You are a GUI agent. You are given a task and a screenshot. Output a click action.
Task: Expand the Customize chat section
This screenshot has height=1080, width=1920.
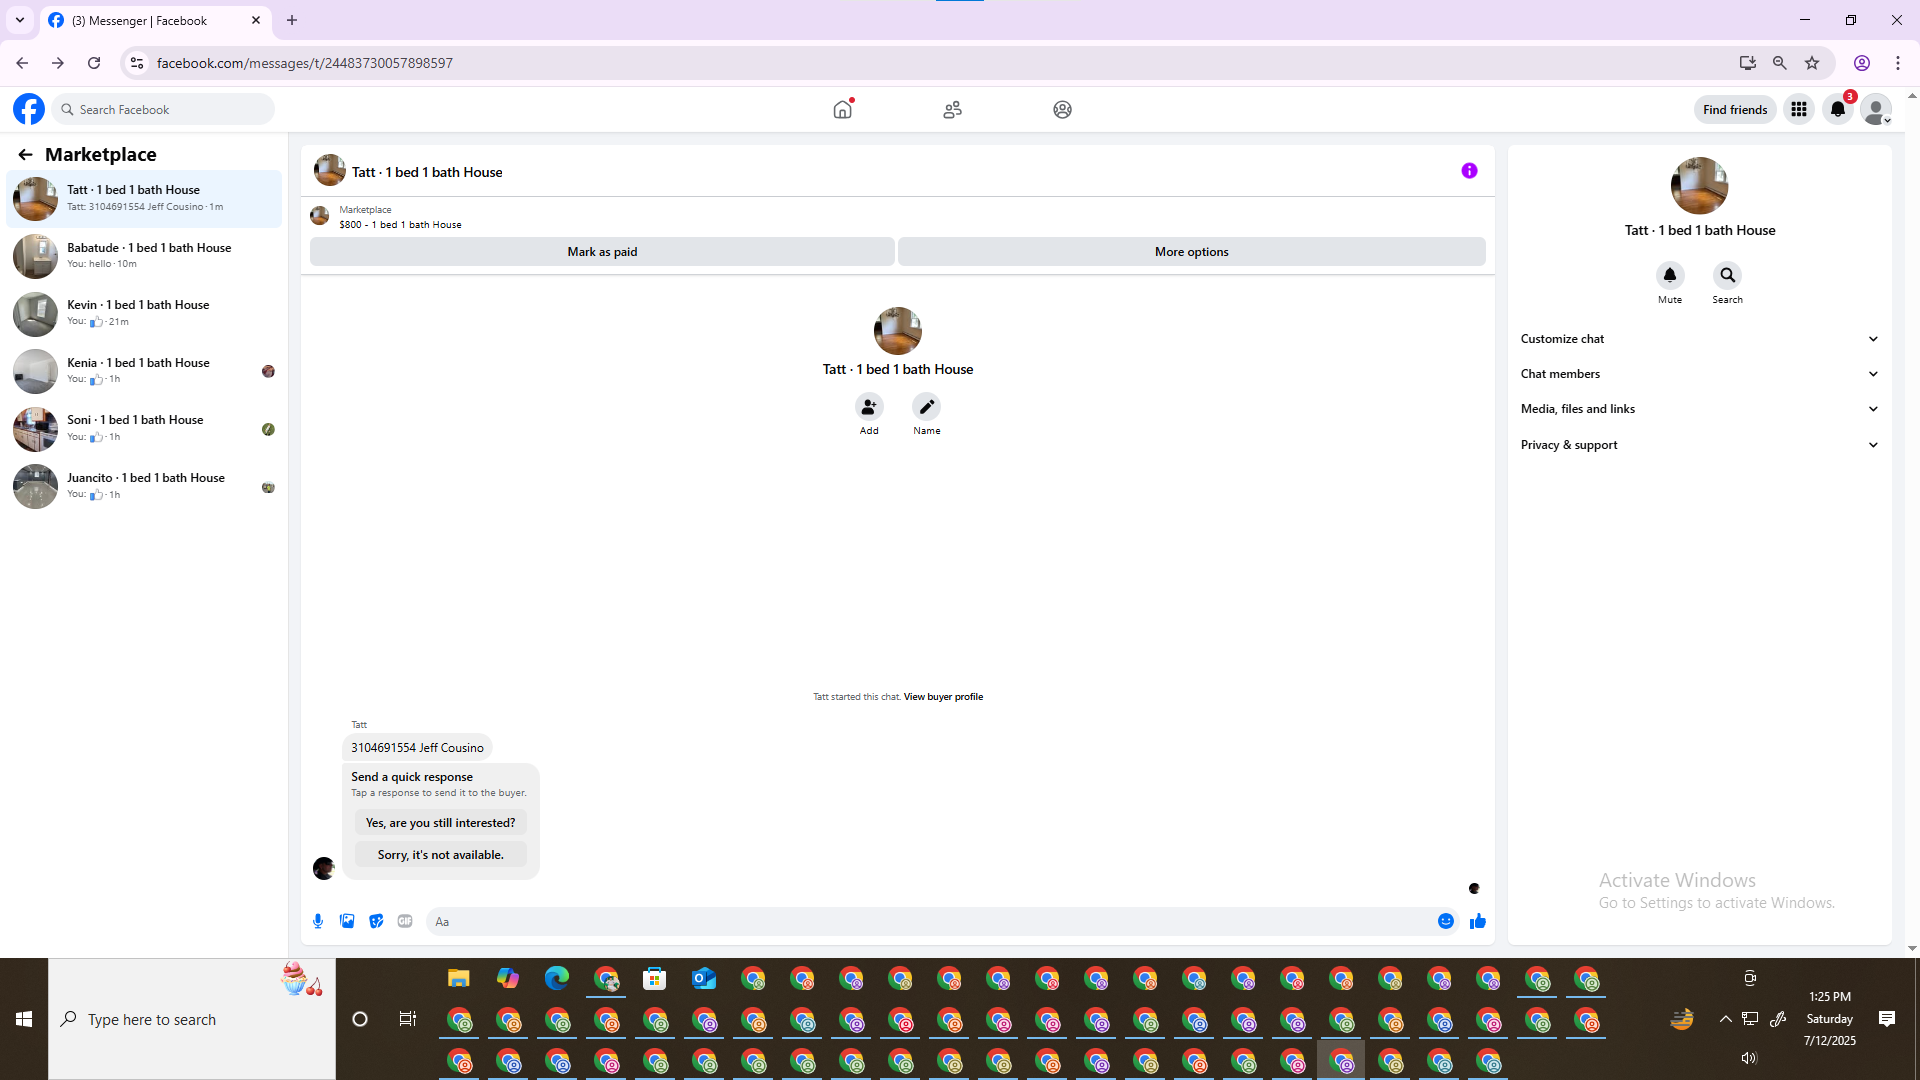(1699, 339)
